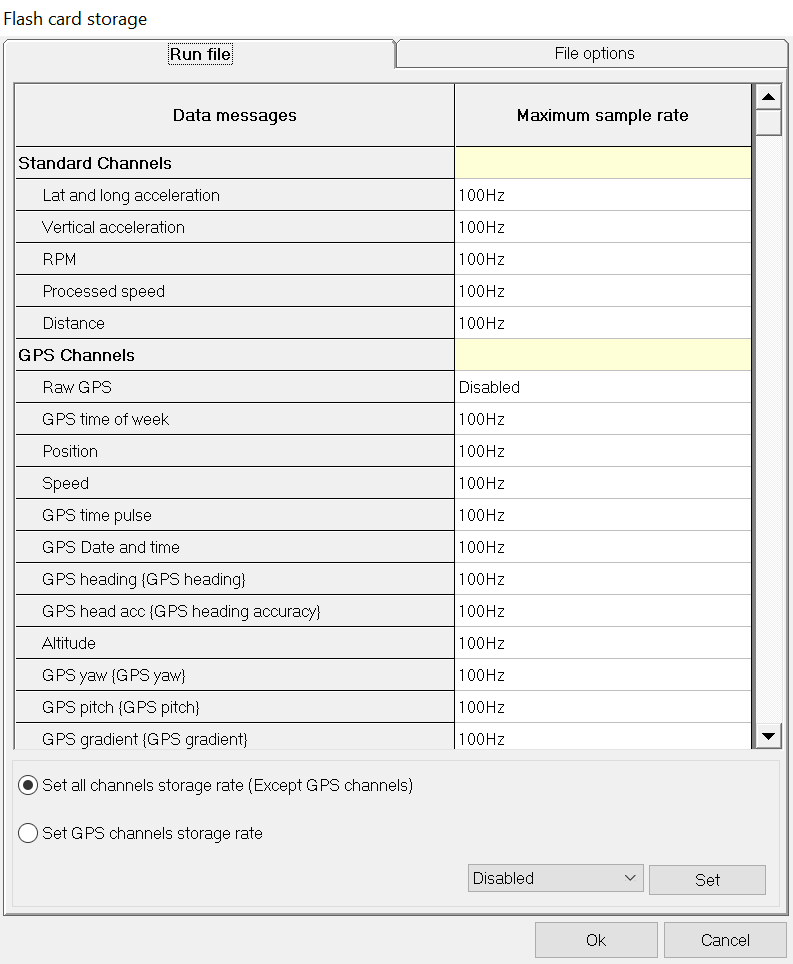Click the Standard Channels group header
This screenshot has width=793, height=964.
pos(95,163)
